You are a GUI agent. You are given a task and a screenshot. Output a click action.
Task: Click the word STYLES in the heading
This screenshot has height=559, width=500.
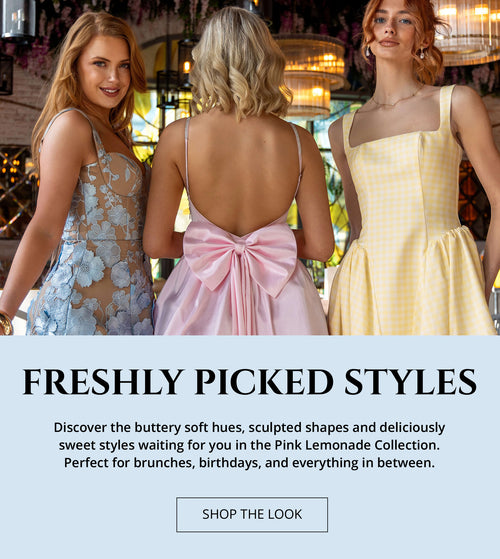point(411,382)
